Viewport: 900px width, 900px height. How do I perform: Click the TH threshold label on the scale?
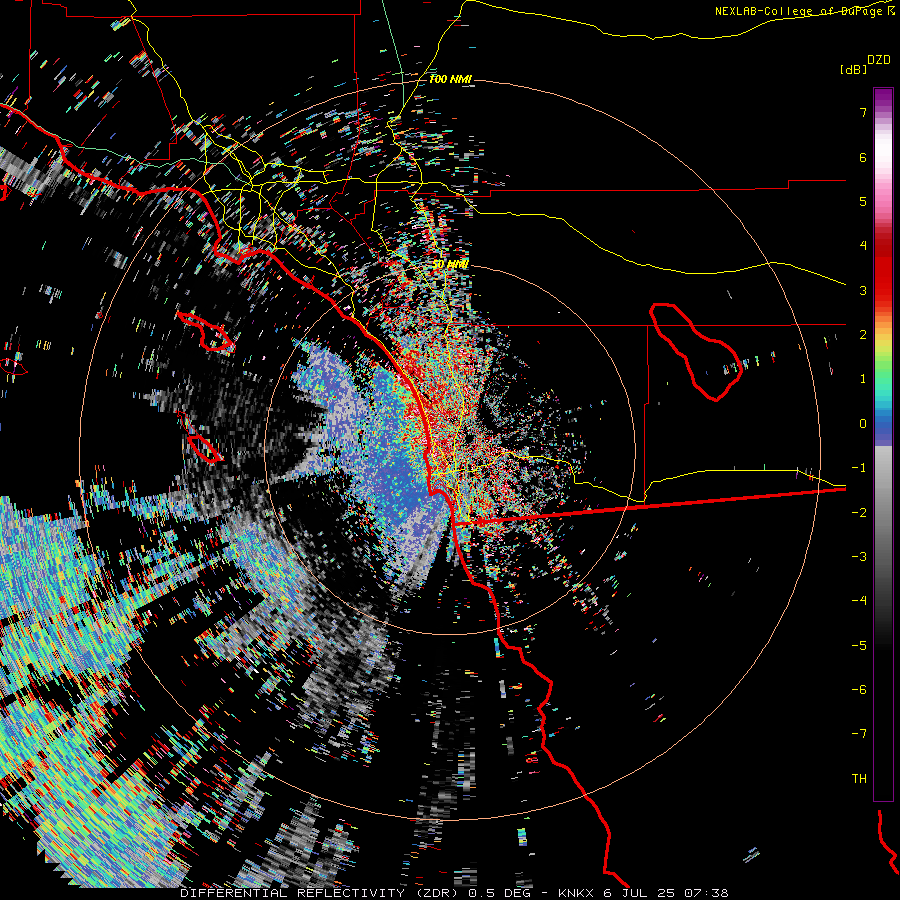click(x=859, y=779)
